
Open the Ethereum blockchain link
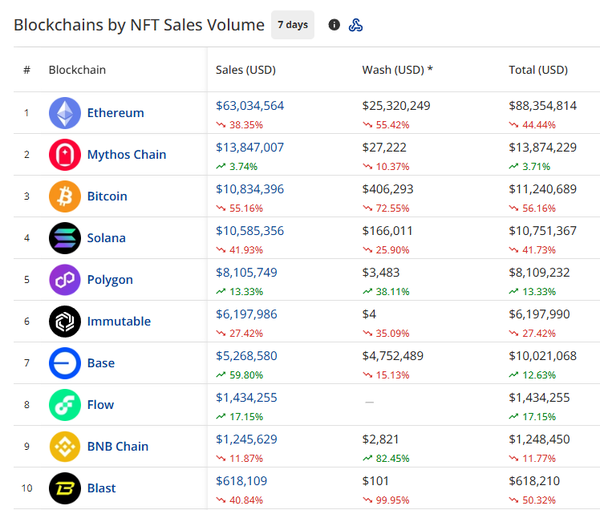click(x=115, y=113)
